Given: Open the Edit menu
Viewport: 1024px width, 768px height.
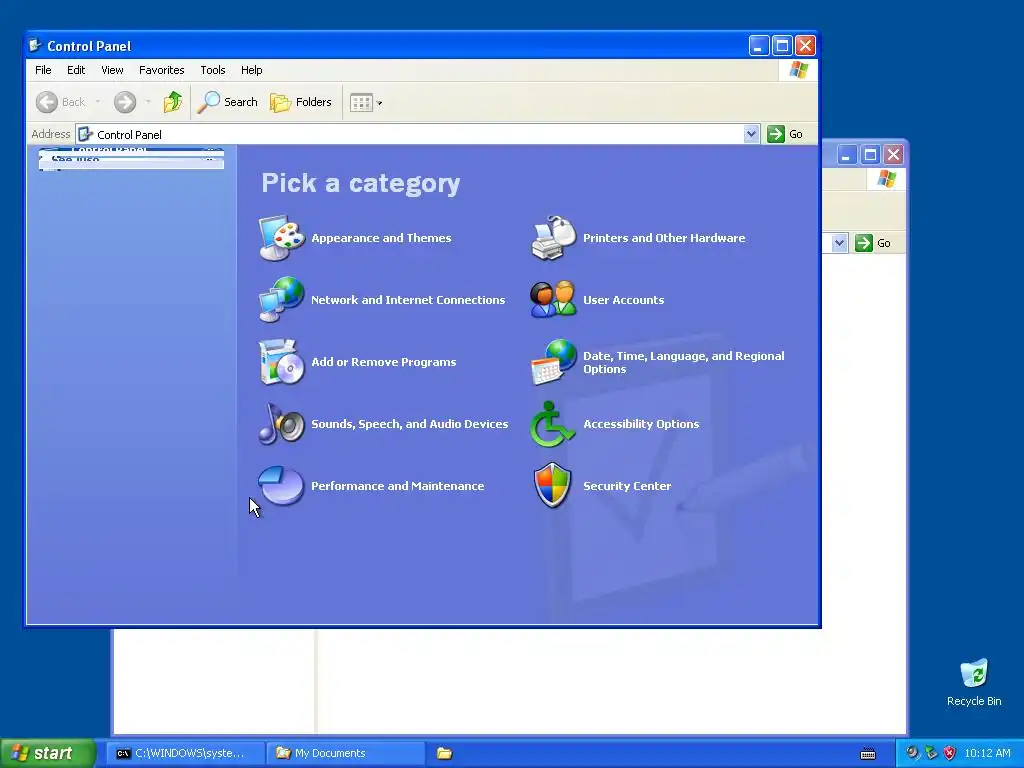Looking at the screenshot, I should click(76, 70).
